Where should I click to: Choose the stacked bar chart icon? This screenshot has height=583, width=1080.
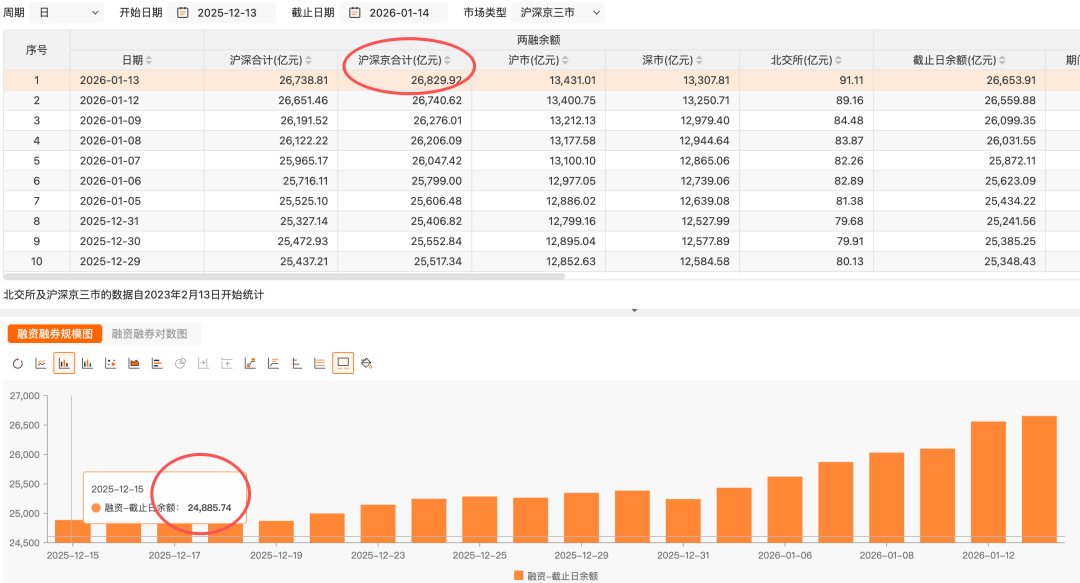pos(87,363)
